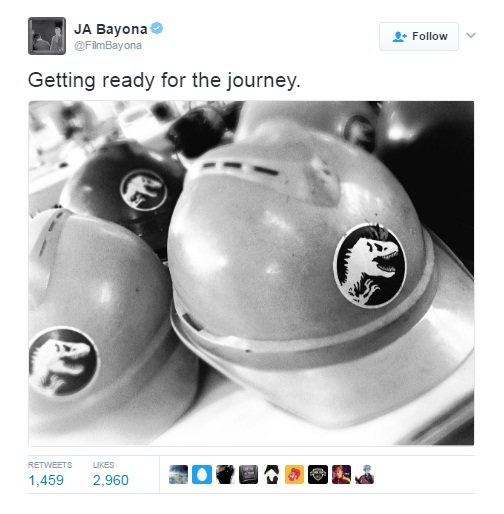The width and height of the screenshot is (504, 514).
Task: Open the yellow avatar with red figure
Action: (x=294, y=474)
